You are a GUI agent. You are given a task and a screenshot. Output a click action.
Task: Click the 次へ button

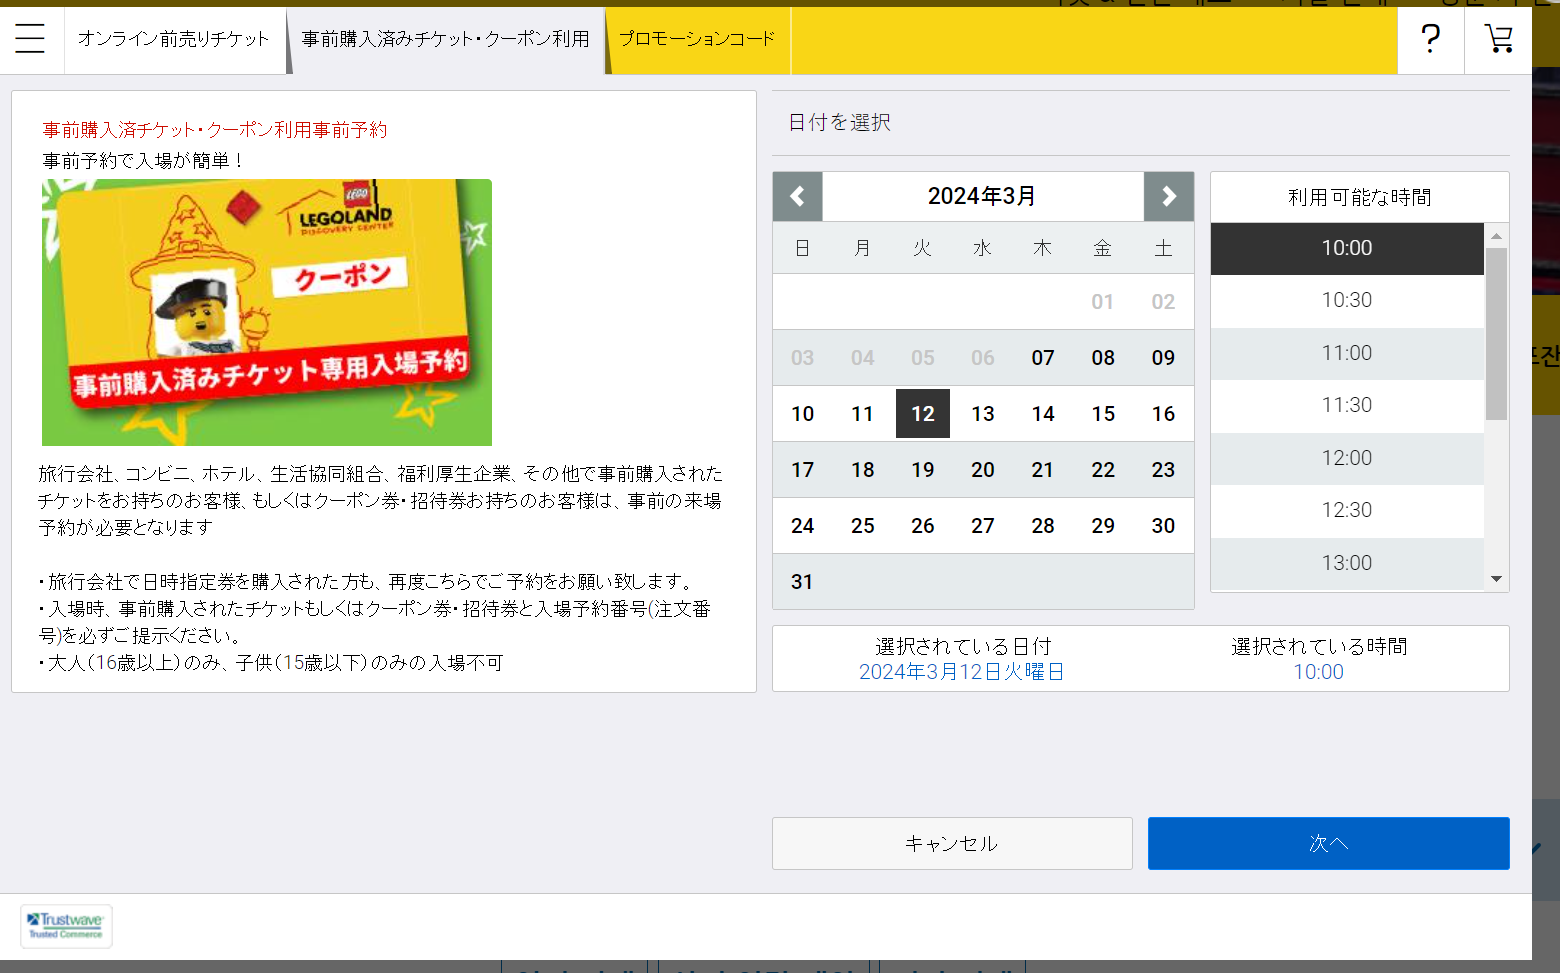[x=1329, y=843]
